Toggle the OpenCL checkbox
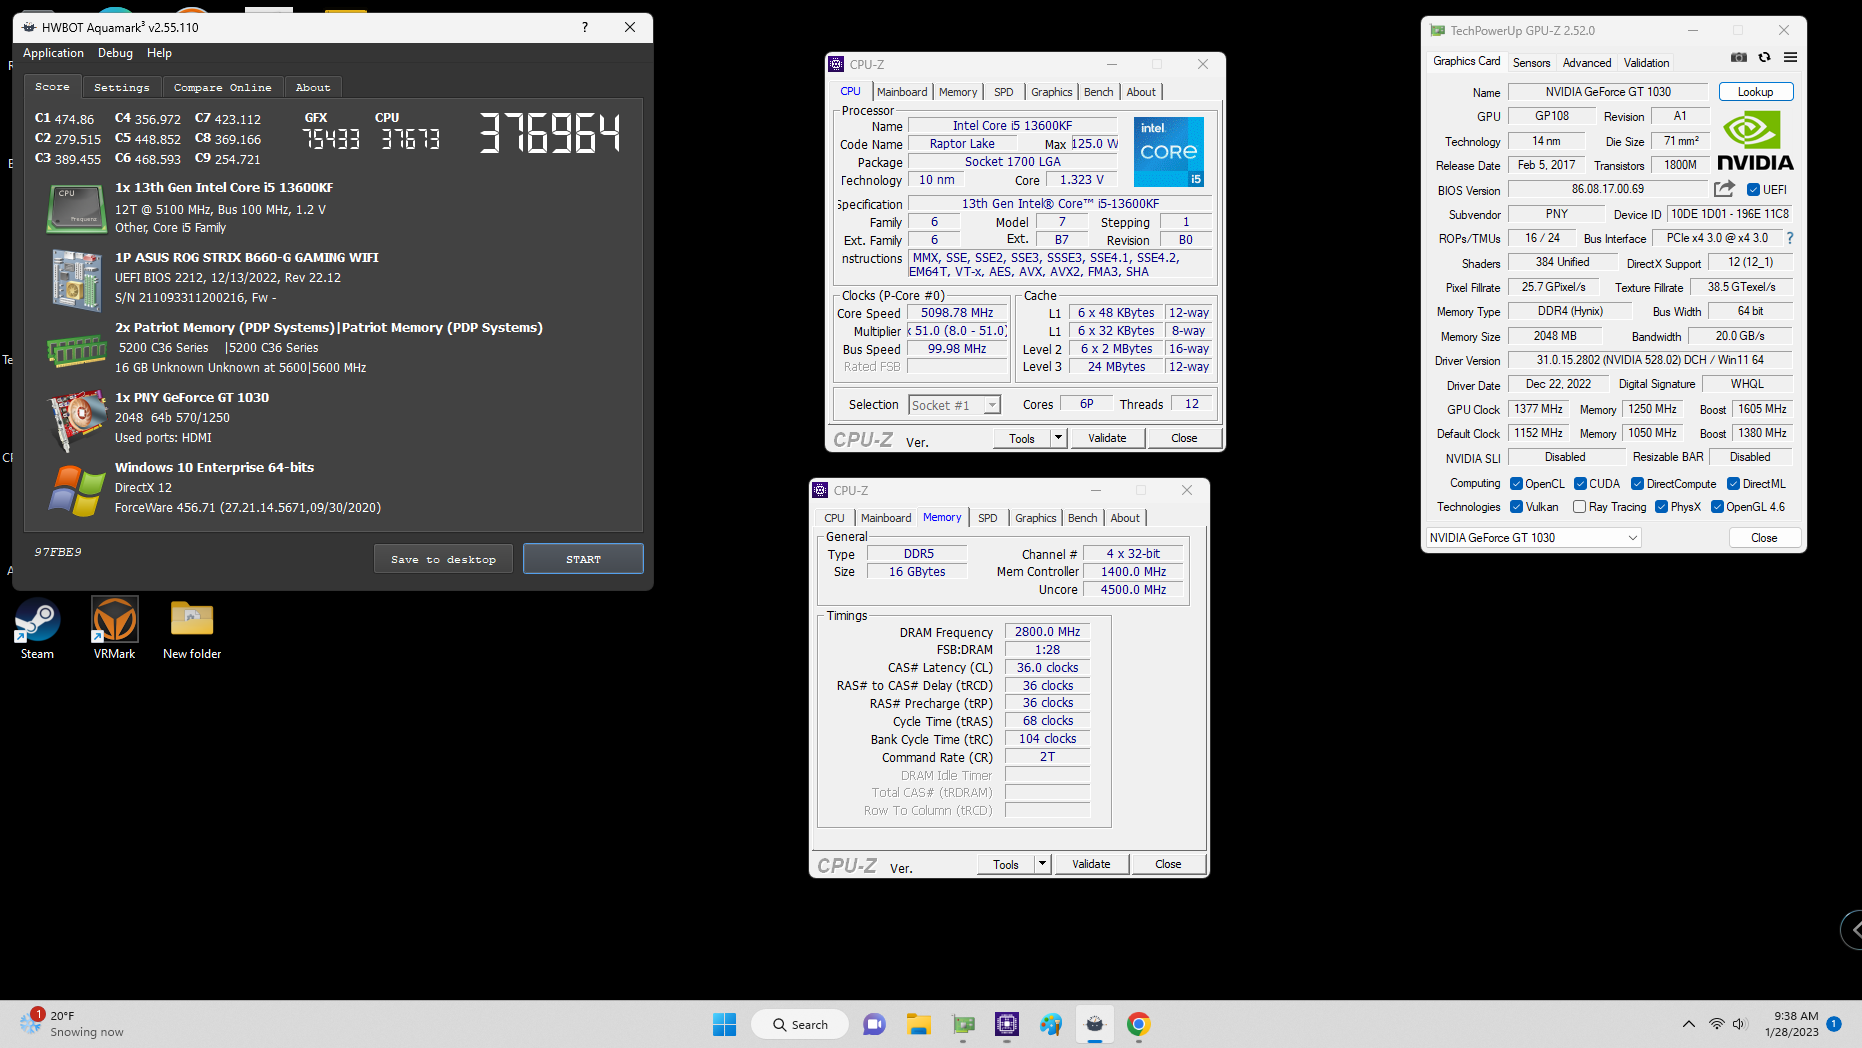 [1516, 484]
